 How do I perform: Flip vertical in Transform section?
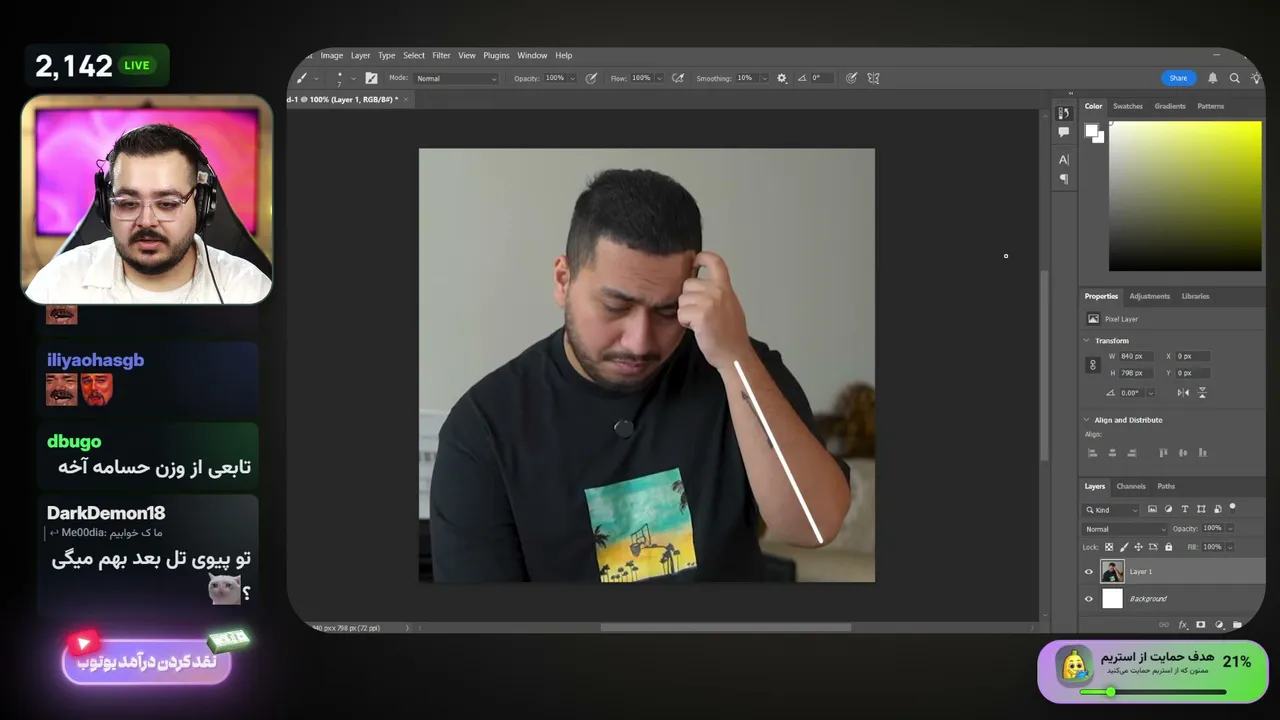[x=1202, y=393]
